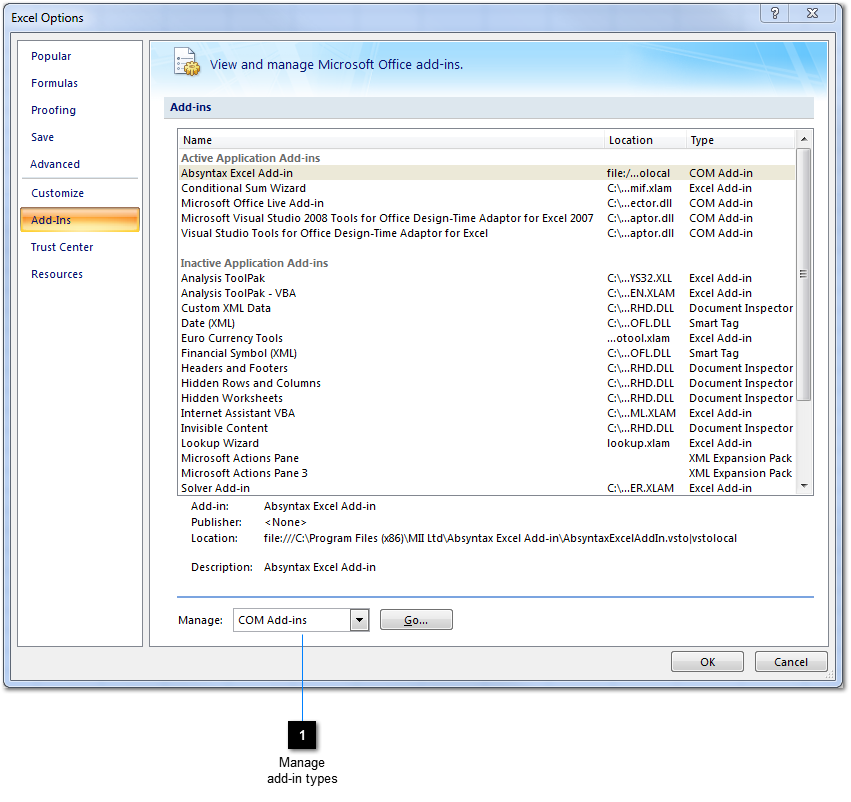Select Conditional Sum Wizard row
This screenshot has height=802, width=851.
[487, 188]
